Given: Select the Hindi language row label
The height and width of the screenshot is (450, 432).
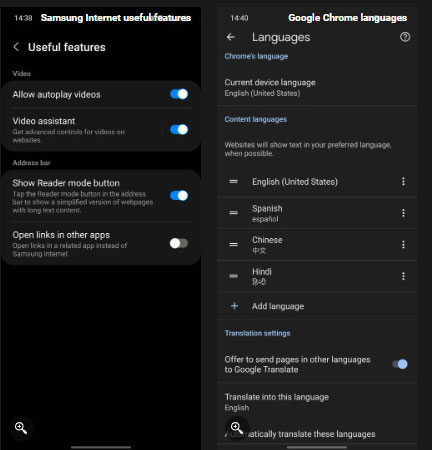Looking at the screenshot, I should pyautogui.click(x=262, y=271).
